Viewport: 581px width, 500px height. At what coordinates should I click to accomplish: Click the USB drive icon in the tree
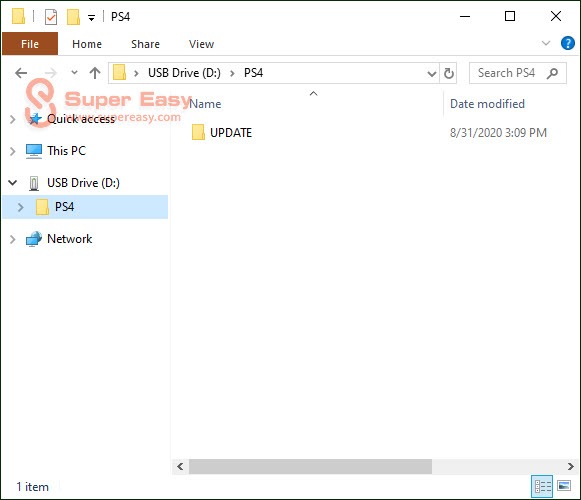34,183
